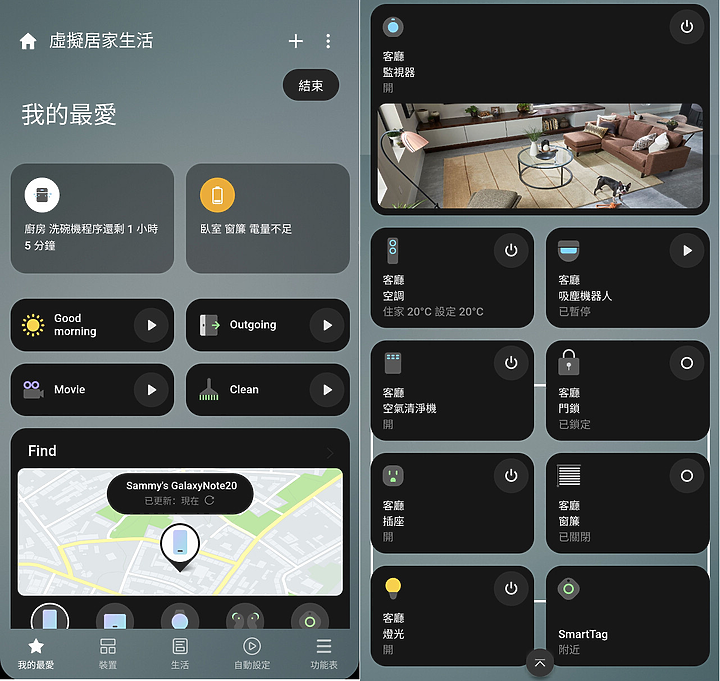Tap the 已暫停 status text
The width and height of the screenshot is (720, 681).
click(574, 312)
